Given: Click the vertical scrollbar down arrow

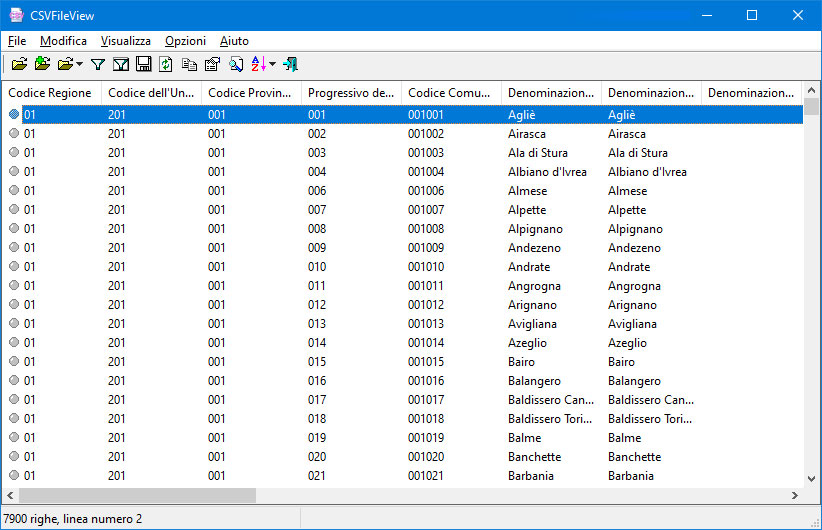Looking at the screenshot, I should (x=811, y=478).
